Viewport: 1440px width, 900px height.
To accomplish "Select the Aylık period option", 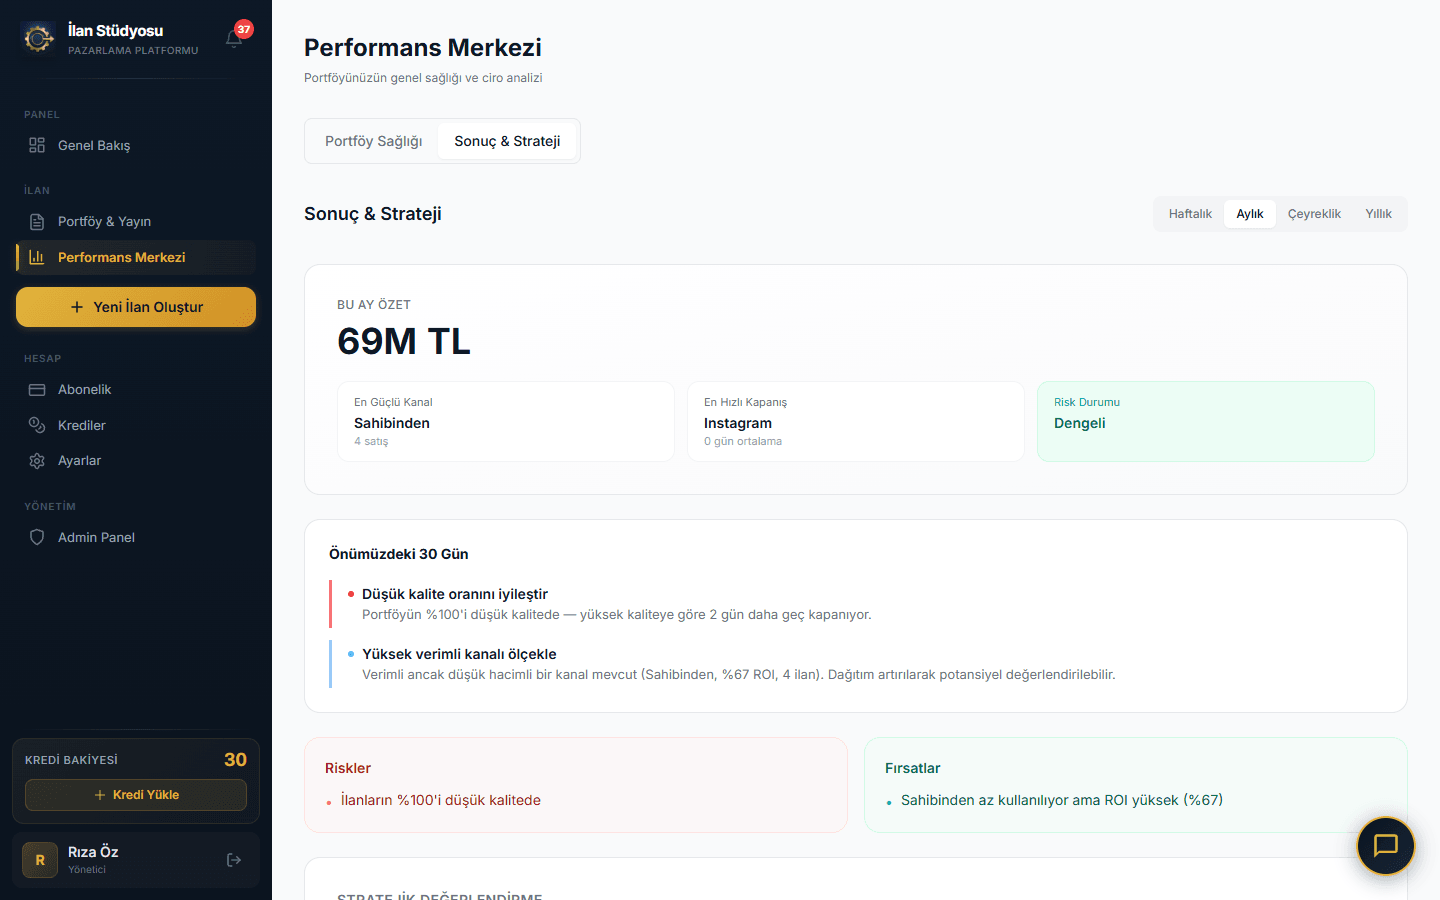I will pyautogui.click(x=1249, y=214).
